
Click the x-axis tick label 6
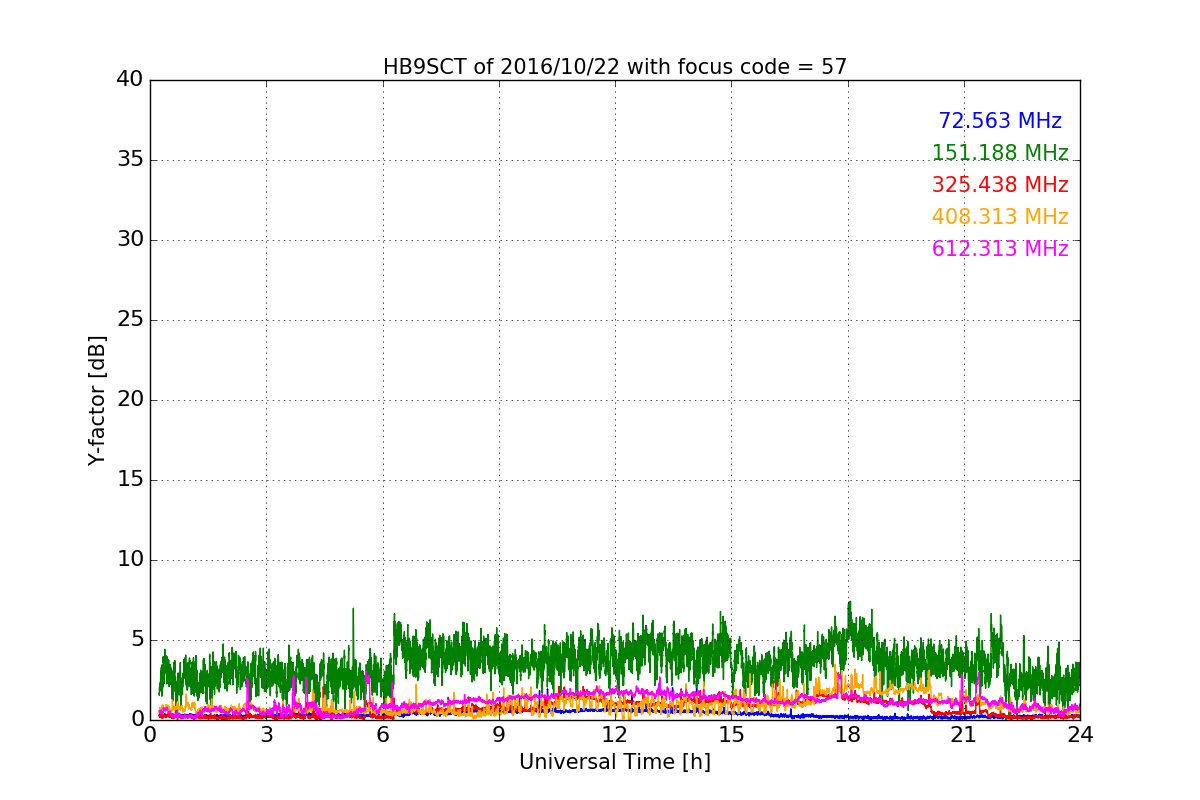(x=383, y=735)
